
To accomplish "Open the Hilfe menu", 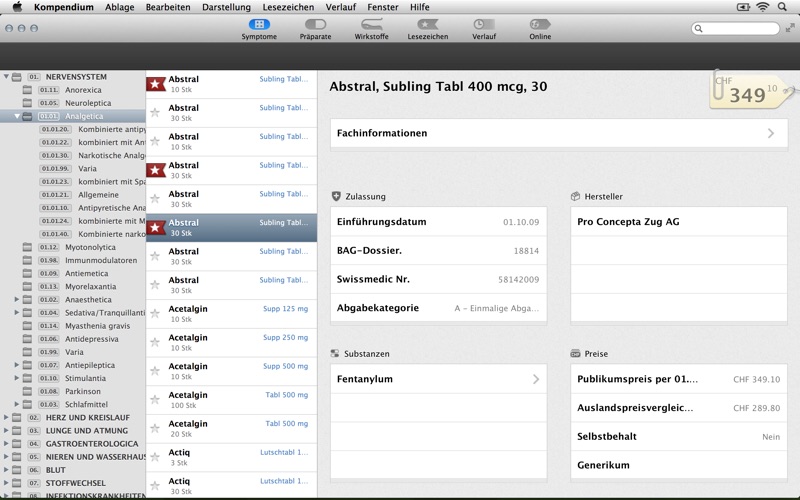I will click(419, 7).
